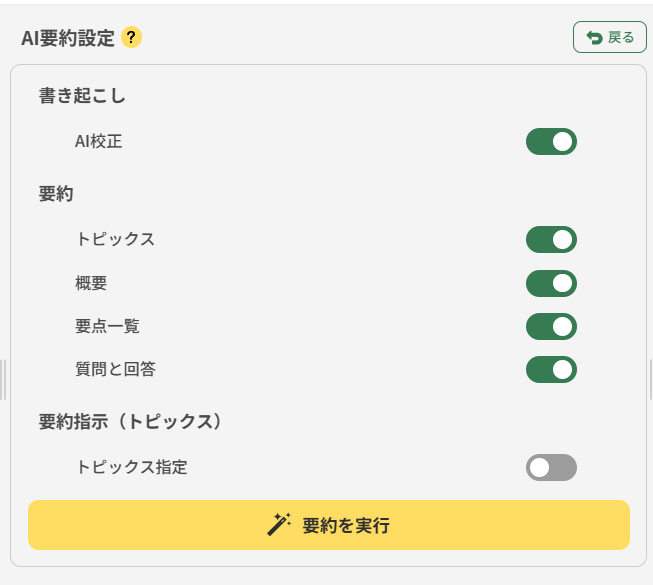The width and height of the screenshot is (653, 585).
Task: Turn off the AI校正 switch
Action: [x=551, y=142]
